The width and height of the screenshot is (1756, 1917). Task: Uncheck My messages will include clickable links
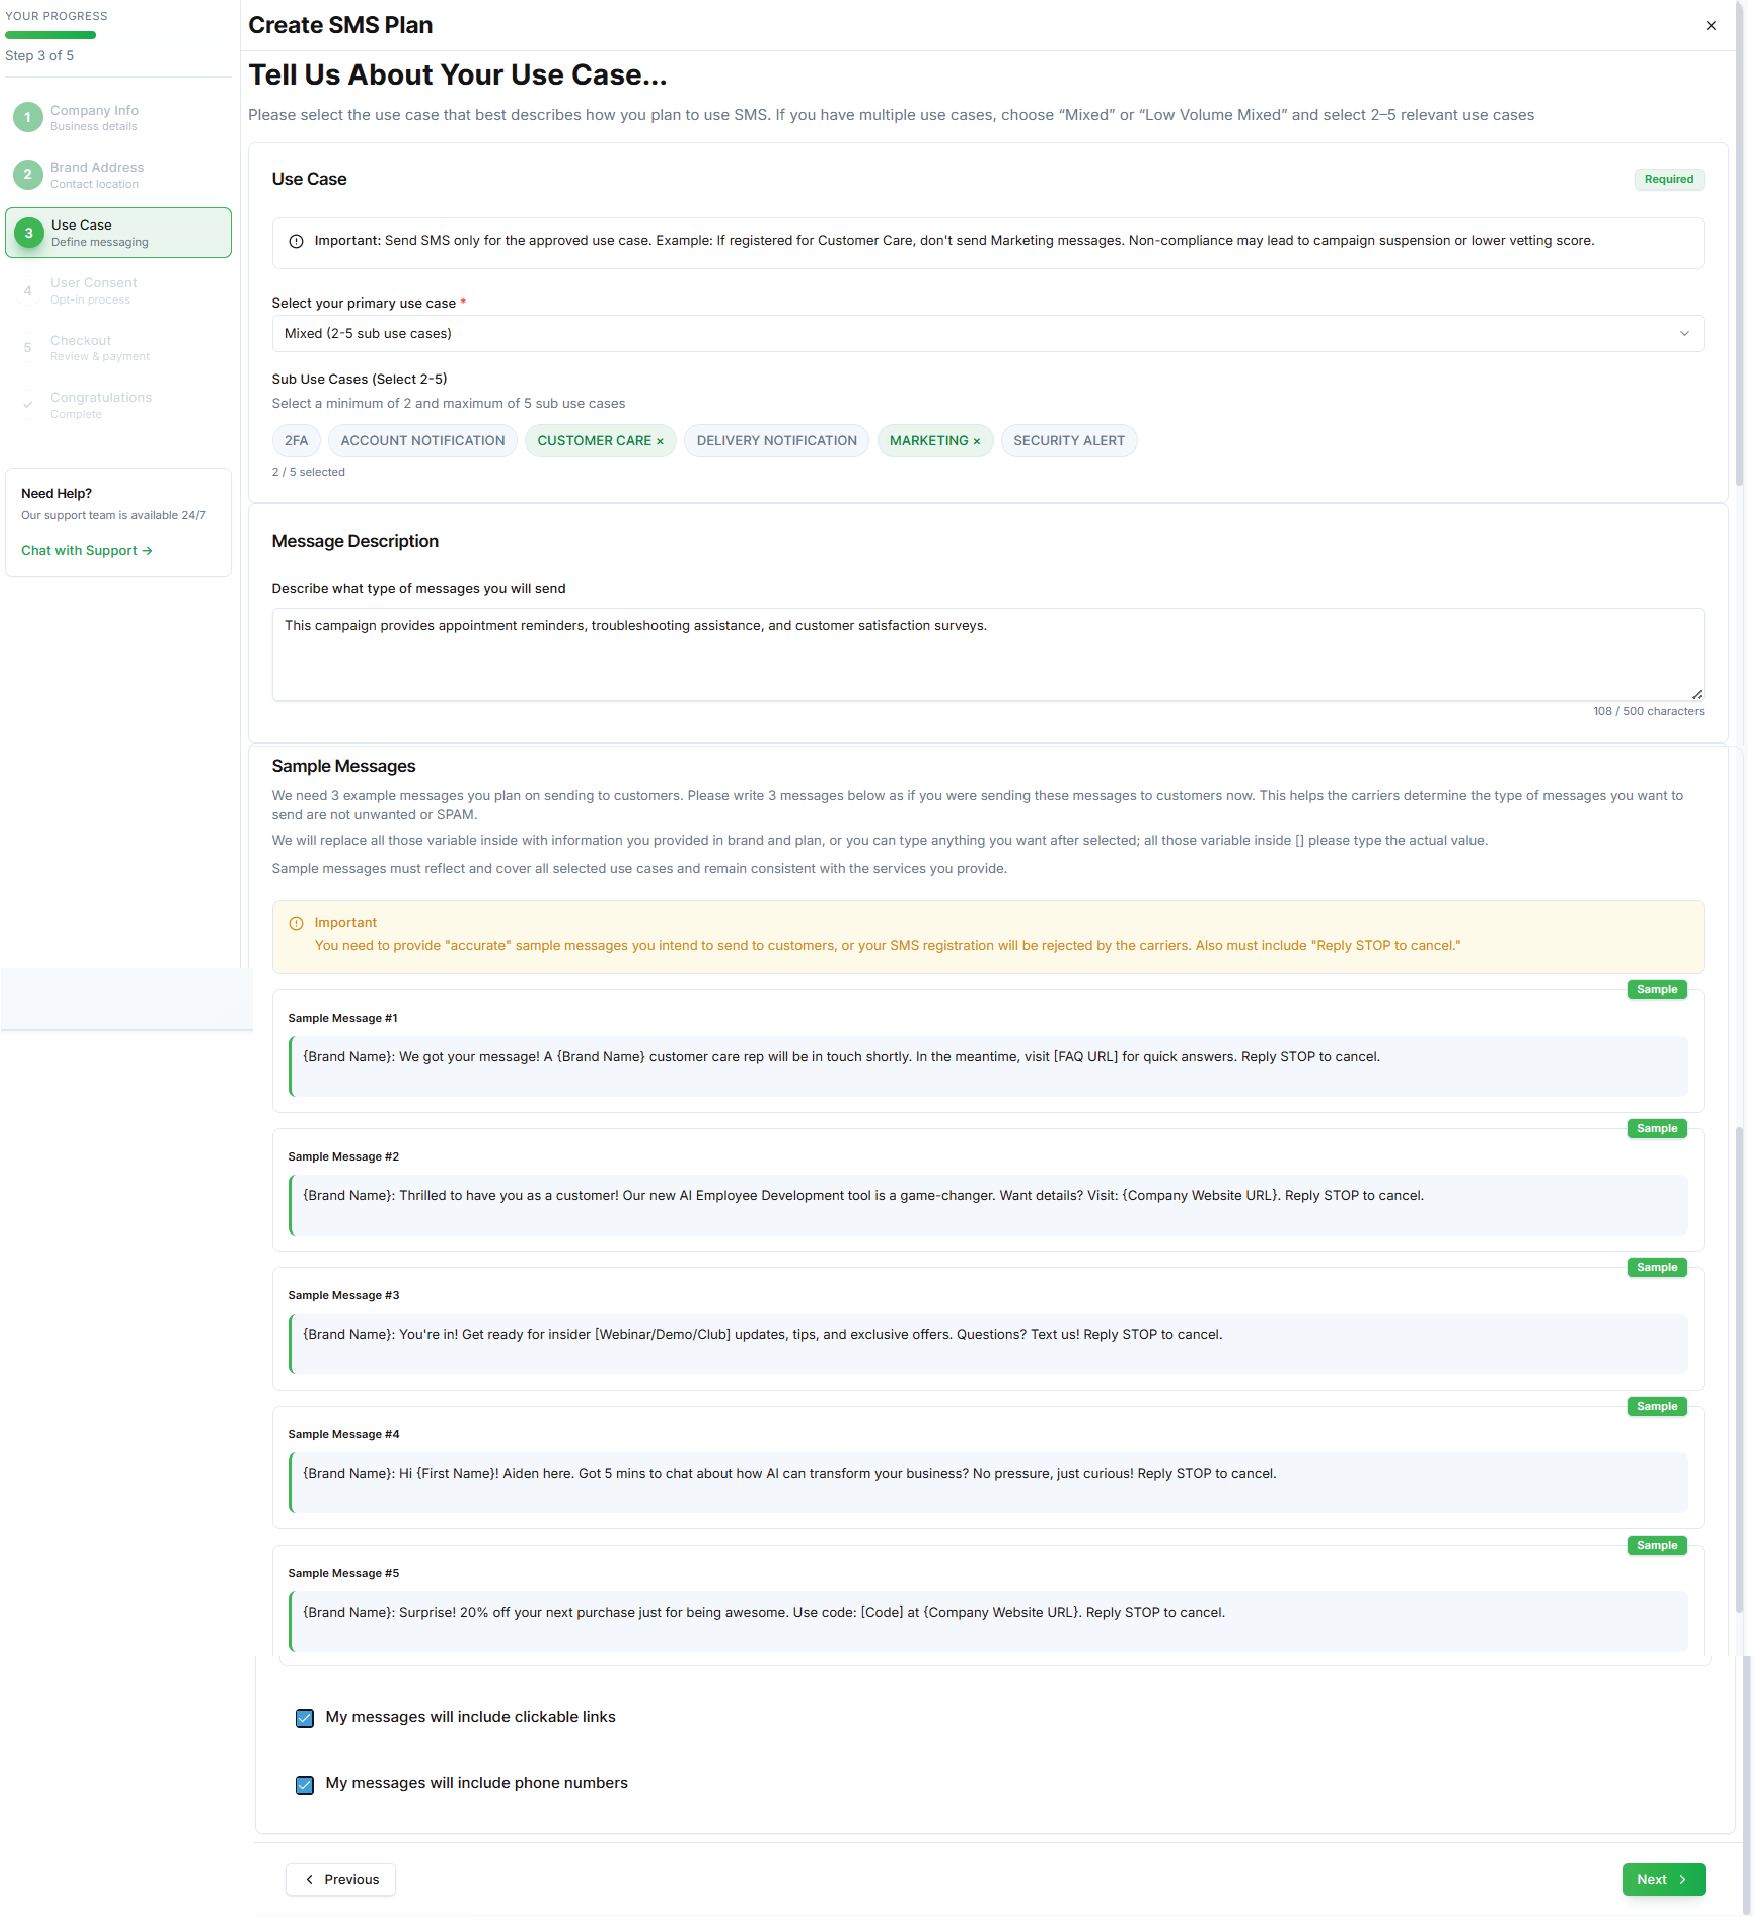point(304,1718)
